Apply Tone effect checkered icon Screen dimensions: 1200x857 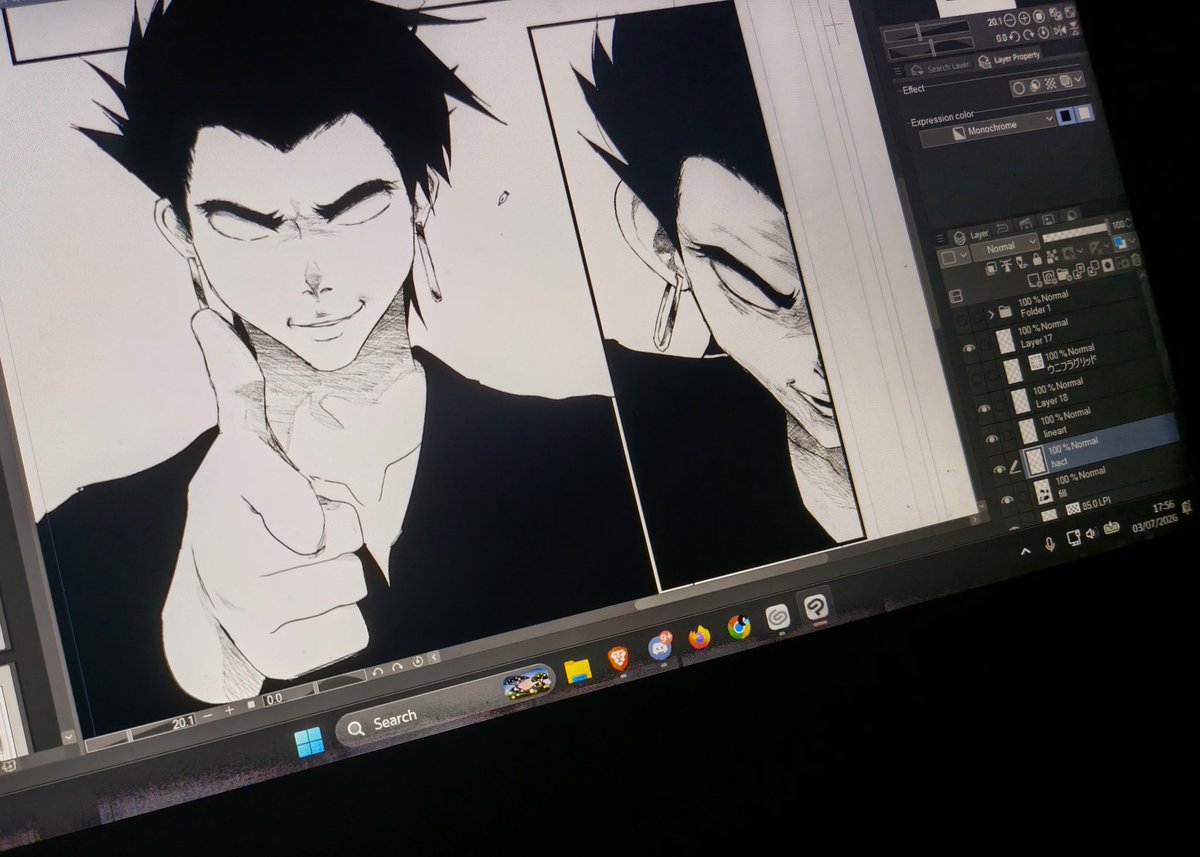[1050, 83]
